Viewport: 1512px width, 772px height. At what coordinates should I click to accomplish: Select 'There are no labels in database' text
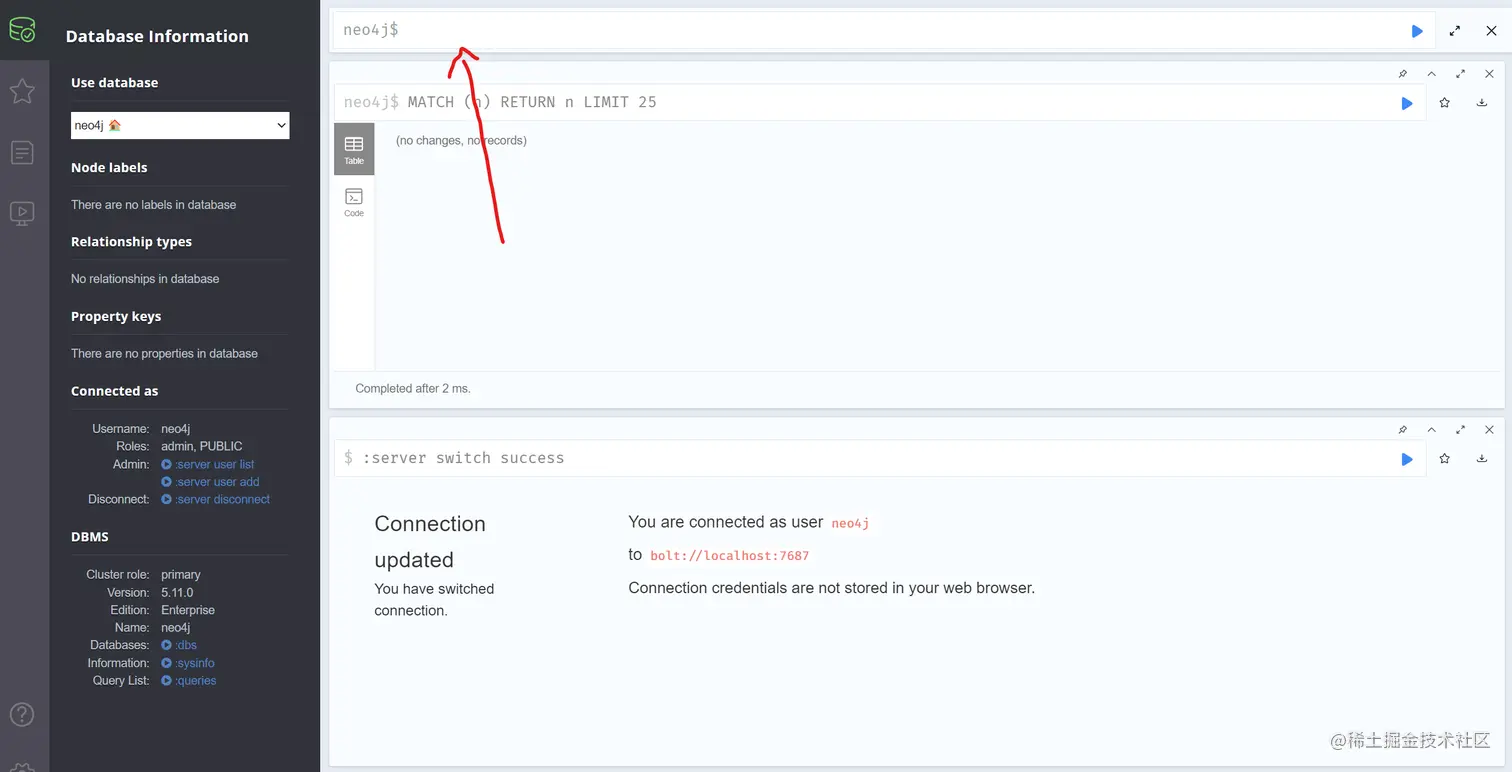coord(154,205)
